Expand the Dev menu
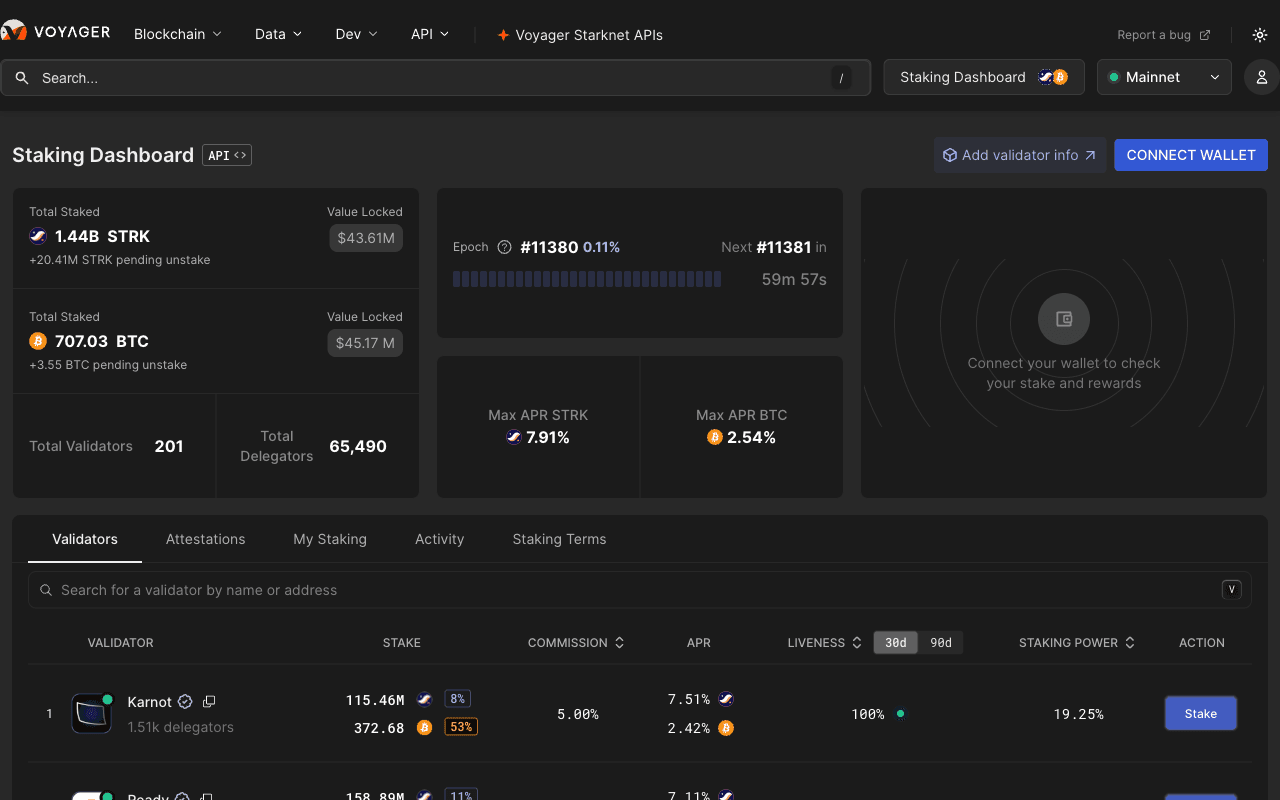 (356, 34)
